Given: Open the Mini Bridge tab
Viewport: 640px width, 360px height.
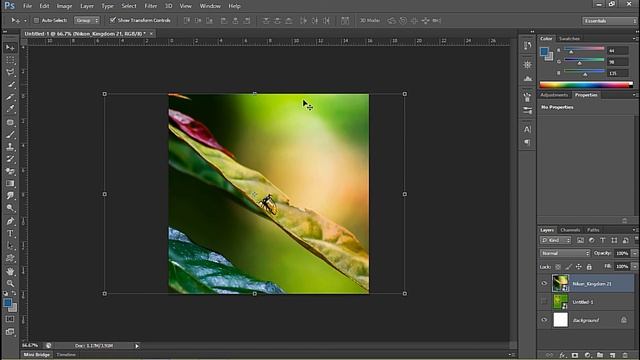Looking at the screenshot, I should (36, 355).
